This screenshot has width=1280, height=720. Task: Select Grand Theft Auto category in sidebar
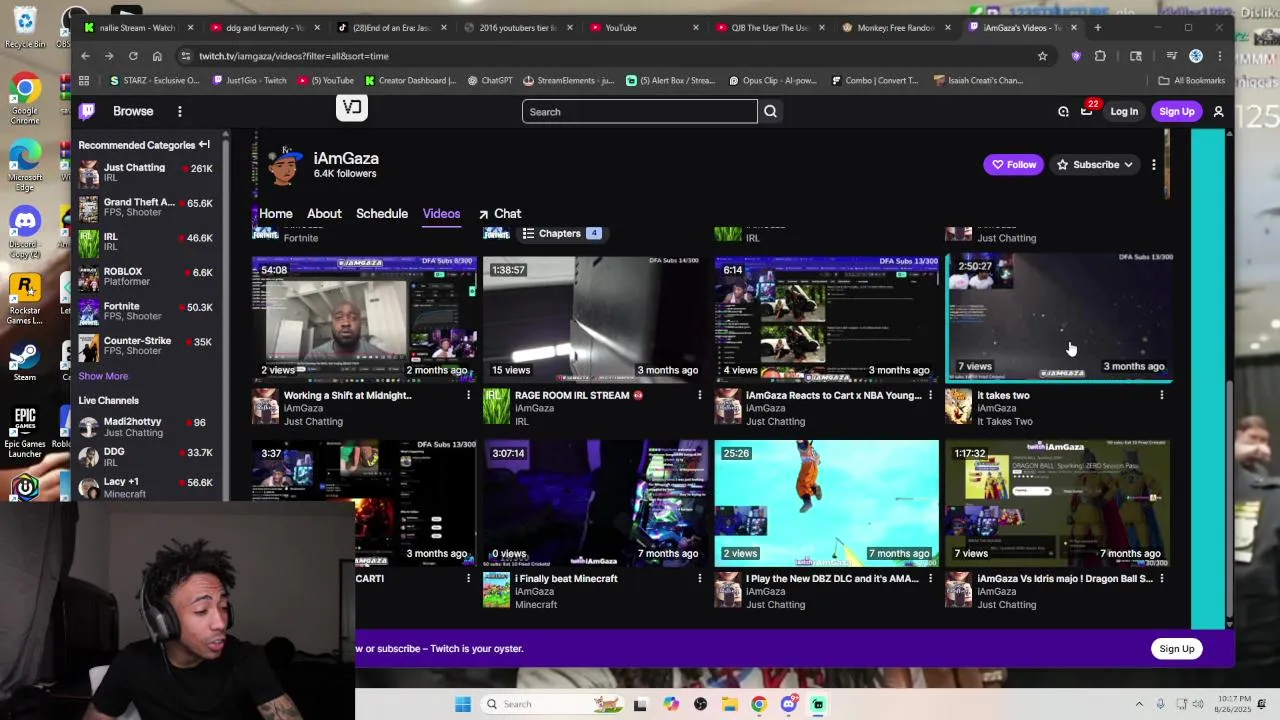(146, 207)
